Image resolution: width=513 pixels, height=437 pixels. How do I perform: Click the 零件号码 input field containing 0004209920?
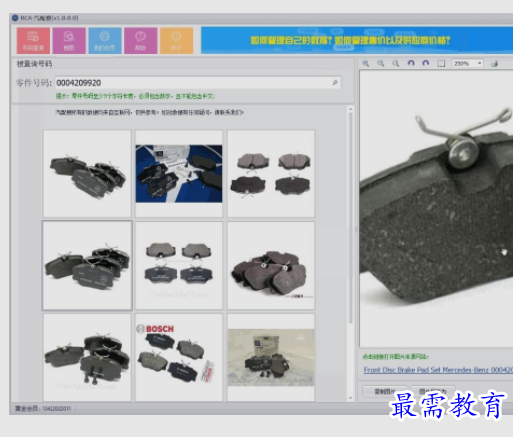(x=197, y=83)
